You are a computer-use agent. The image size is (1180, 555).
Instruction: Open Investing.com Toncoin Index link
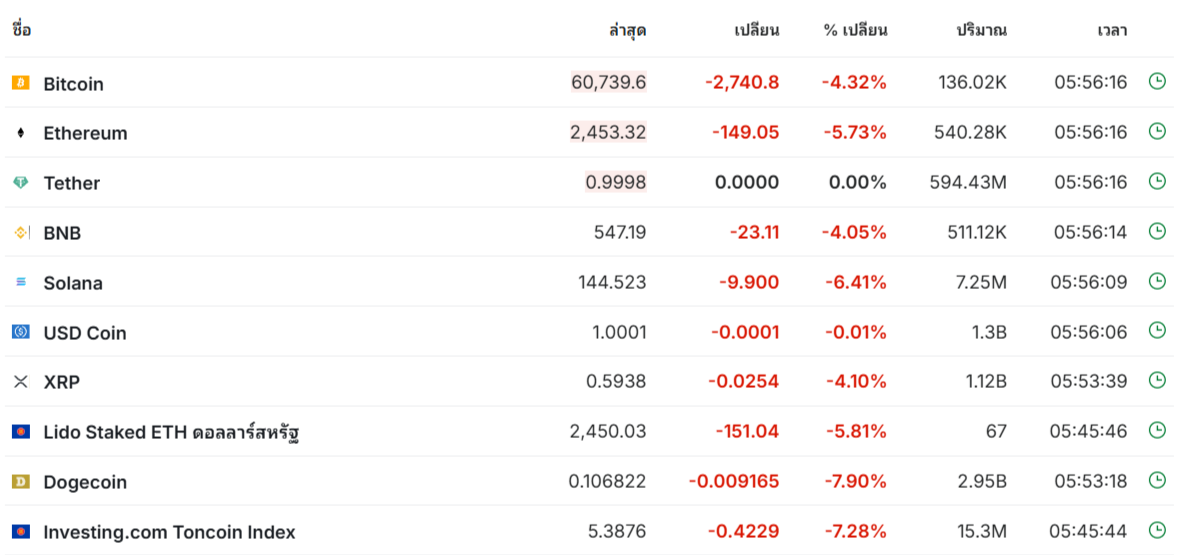(x=169, y=532)
